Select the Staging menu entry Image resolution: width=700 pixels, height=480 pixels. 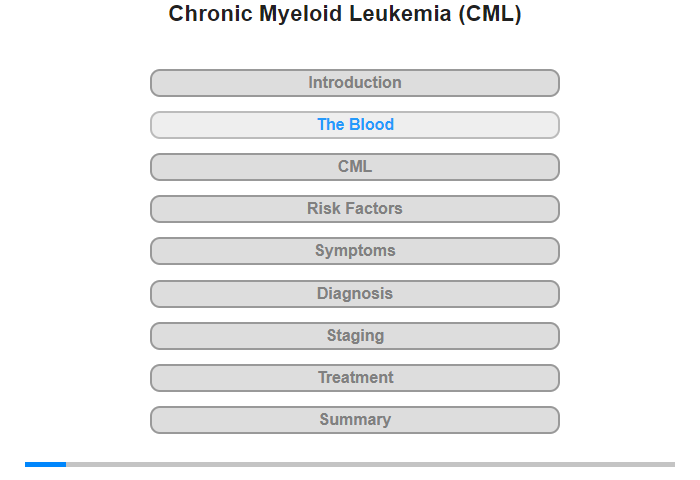(355, 336)
